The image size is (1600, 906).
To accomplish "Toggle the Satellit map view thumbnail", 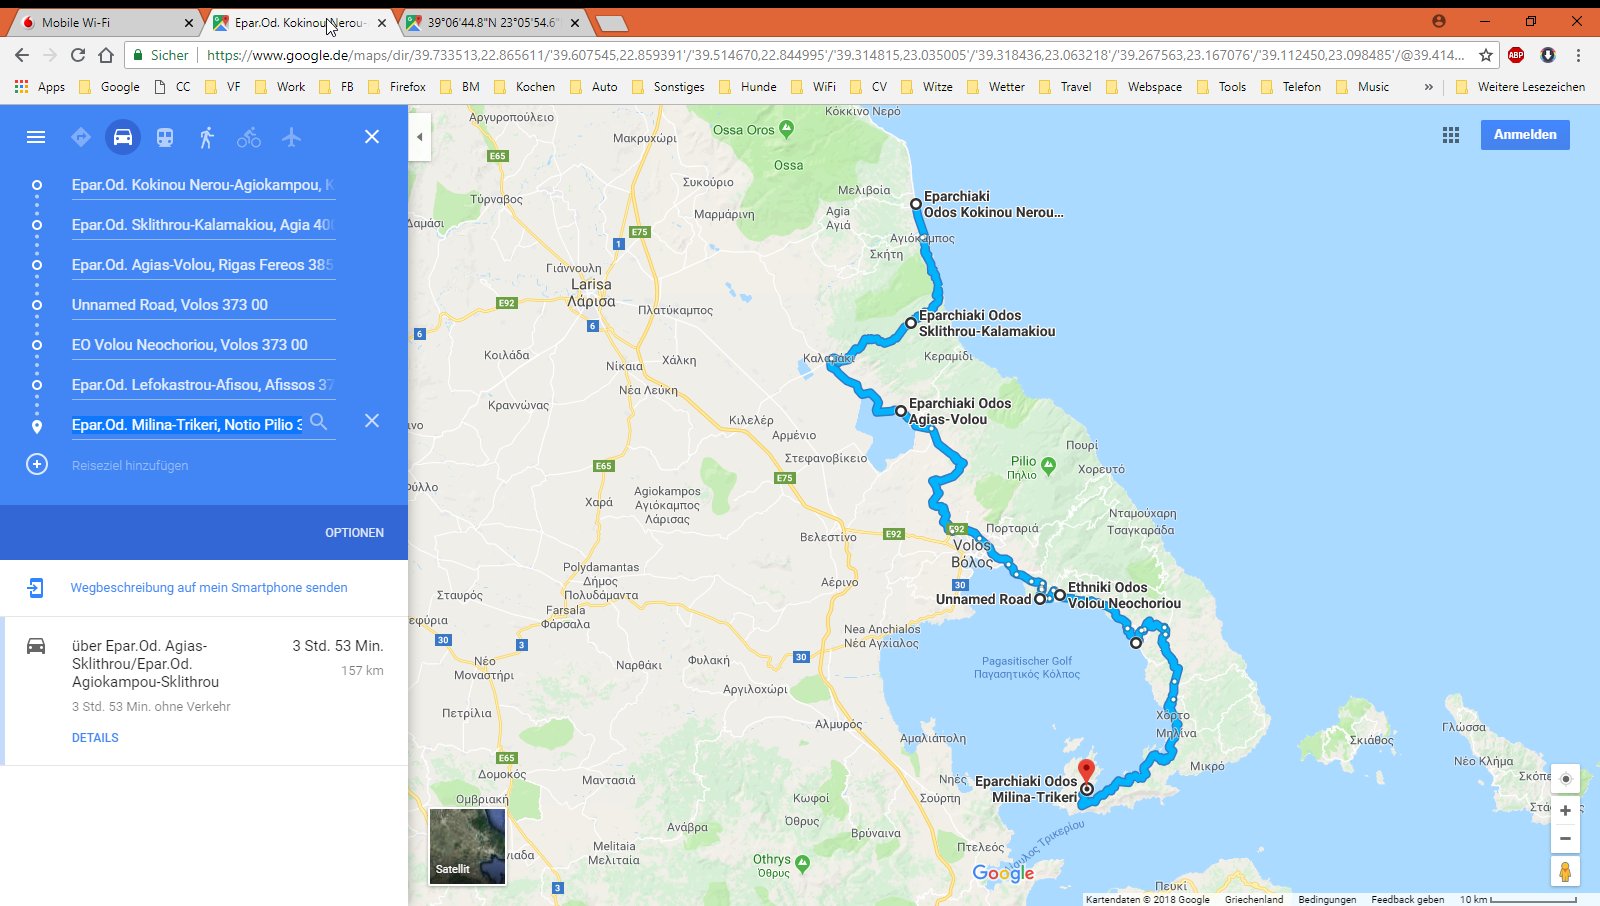I will point(467,847).
